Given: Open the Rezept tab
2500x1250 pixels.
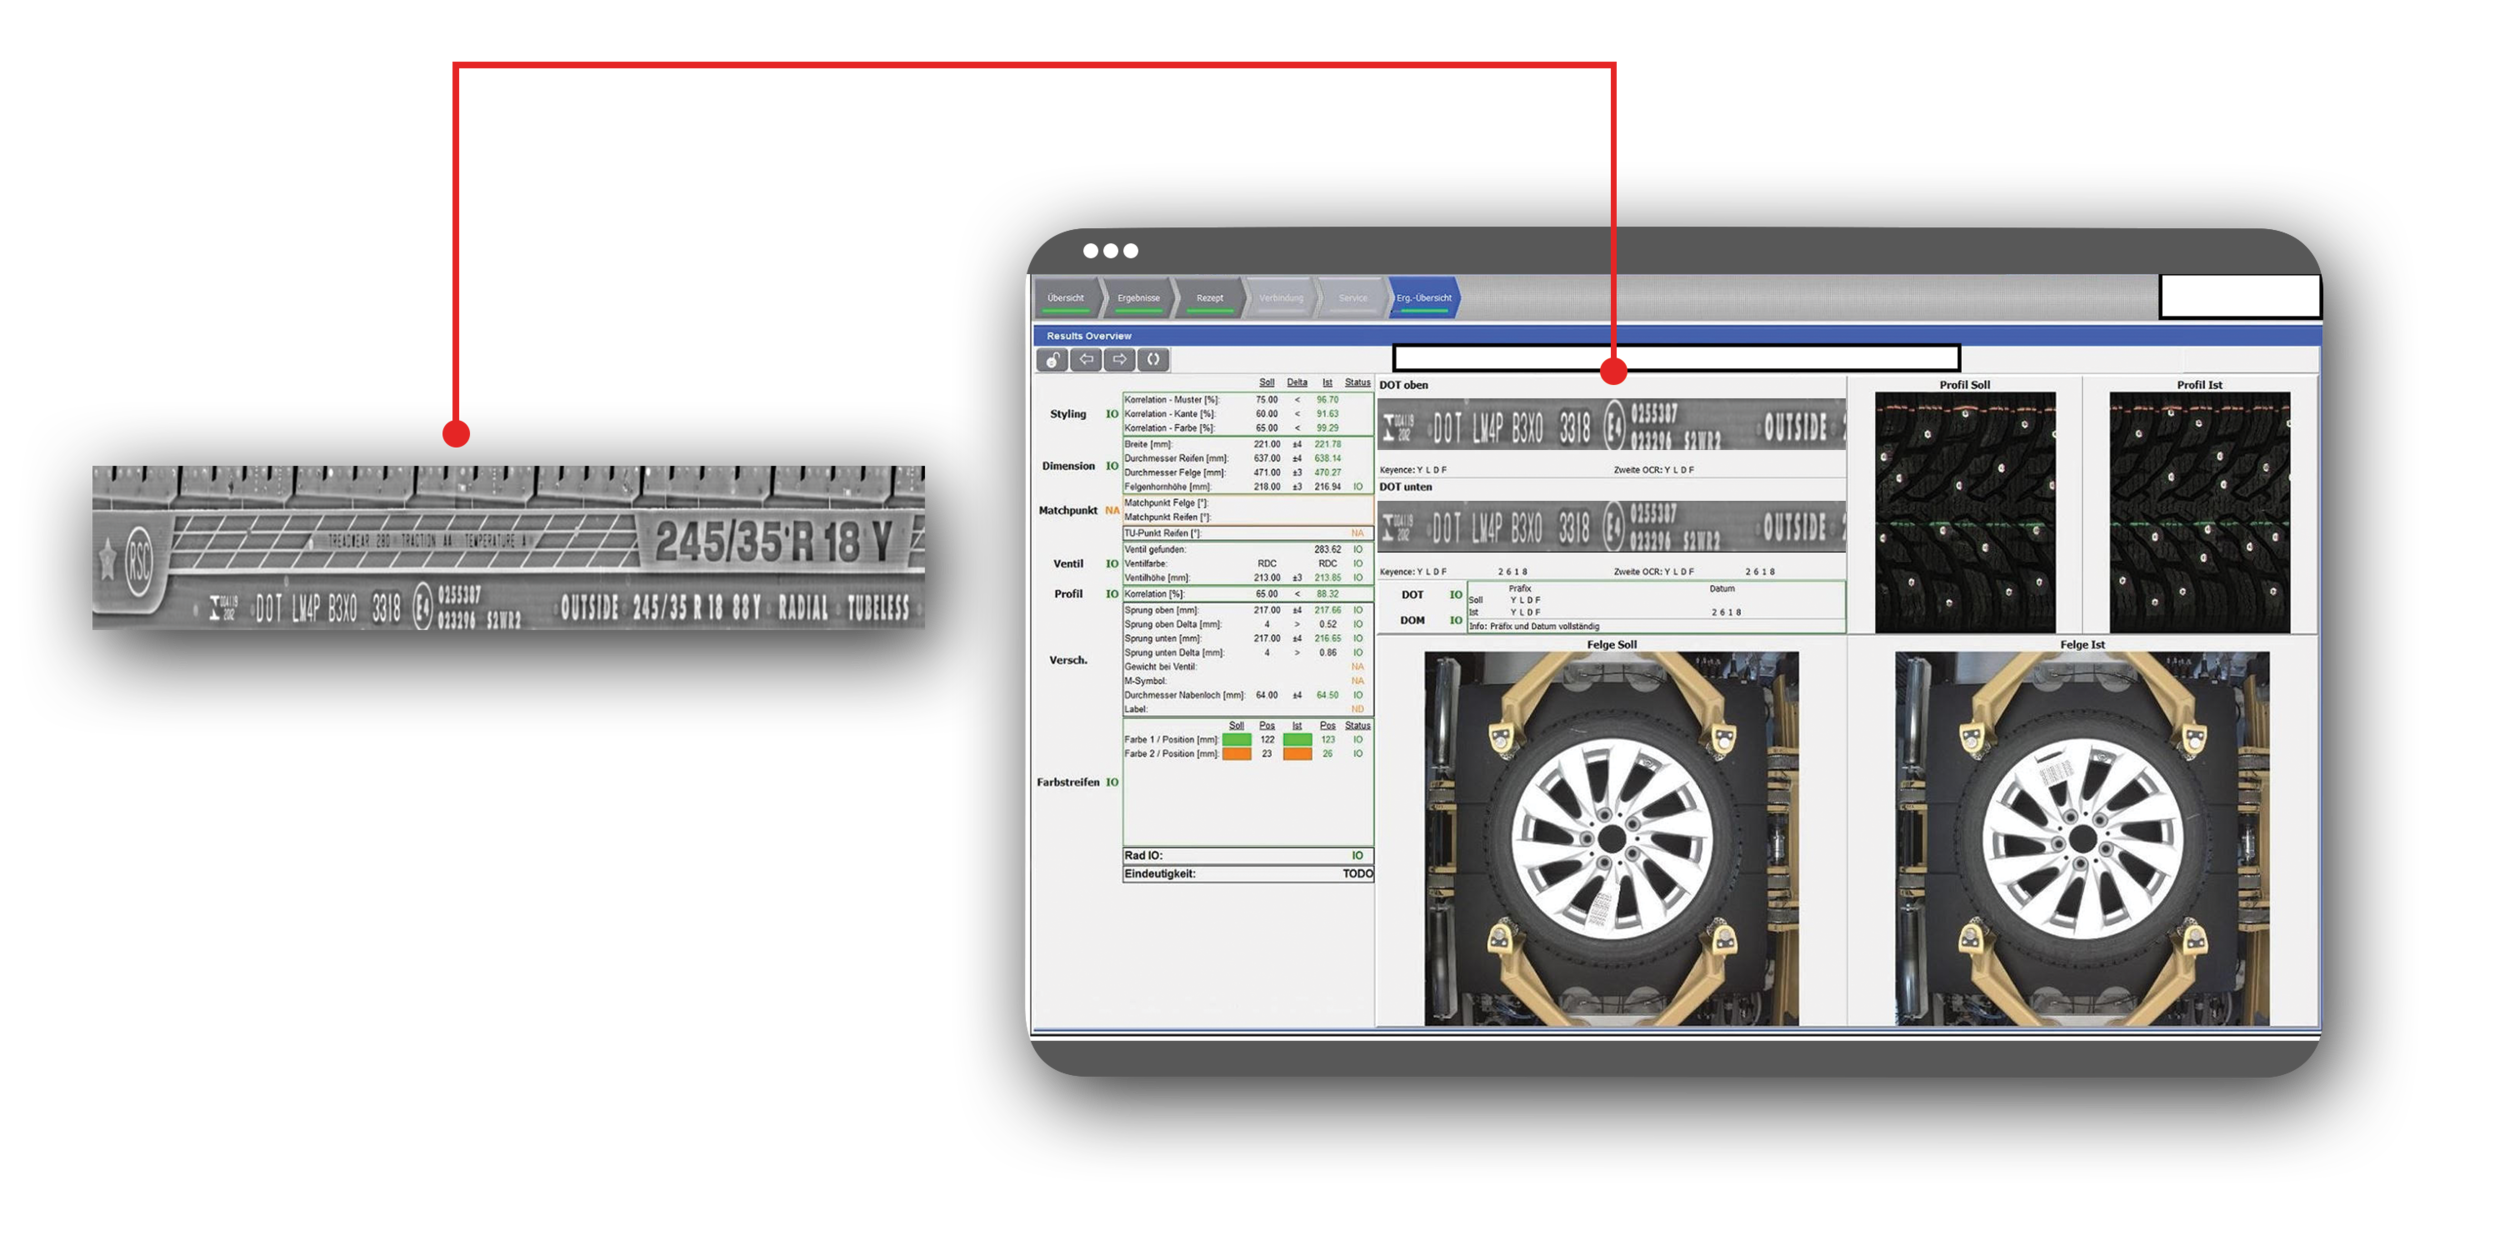Looking at the screenshot, I should point(1209,298).
